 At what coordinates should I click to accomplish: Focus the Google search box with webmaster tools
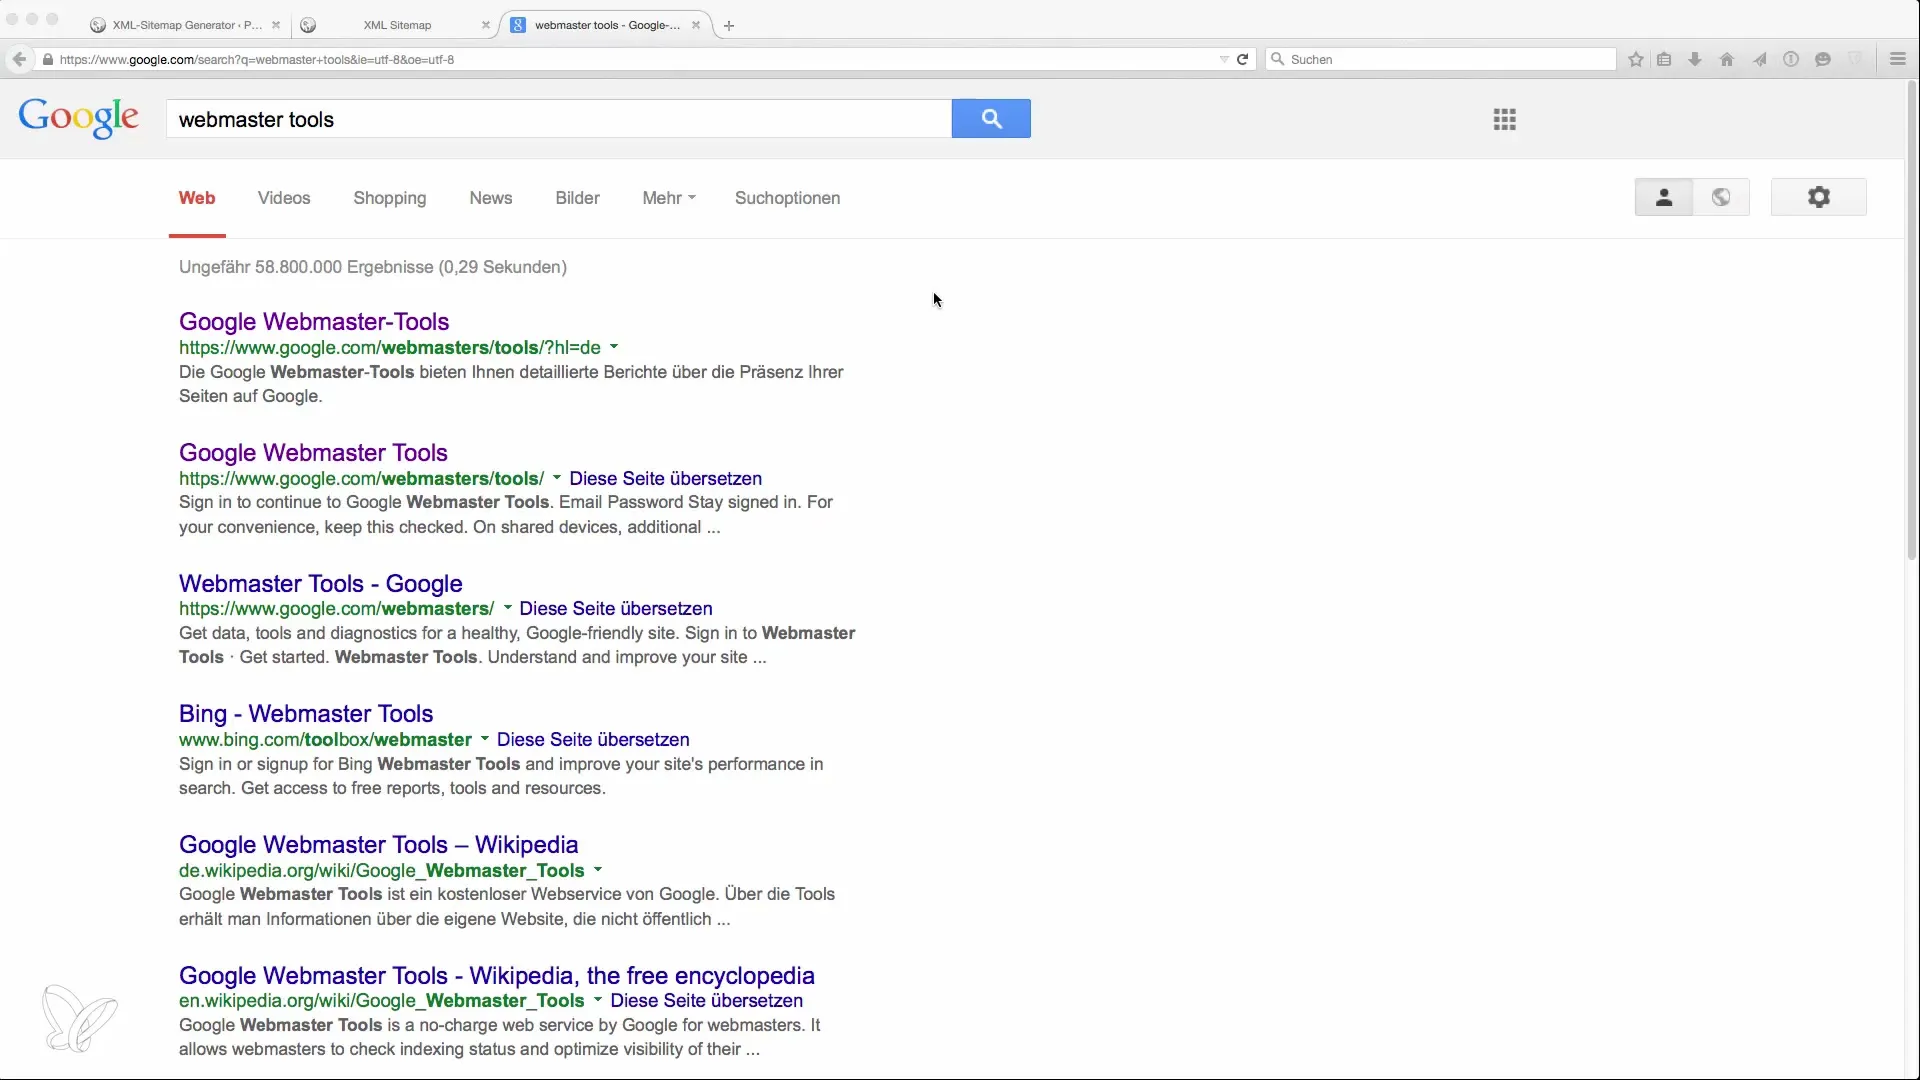click(x=559, y=119)
